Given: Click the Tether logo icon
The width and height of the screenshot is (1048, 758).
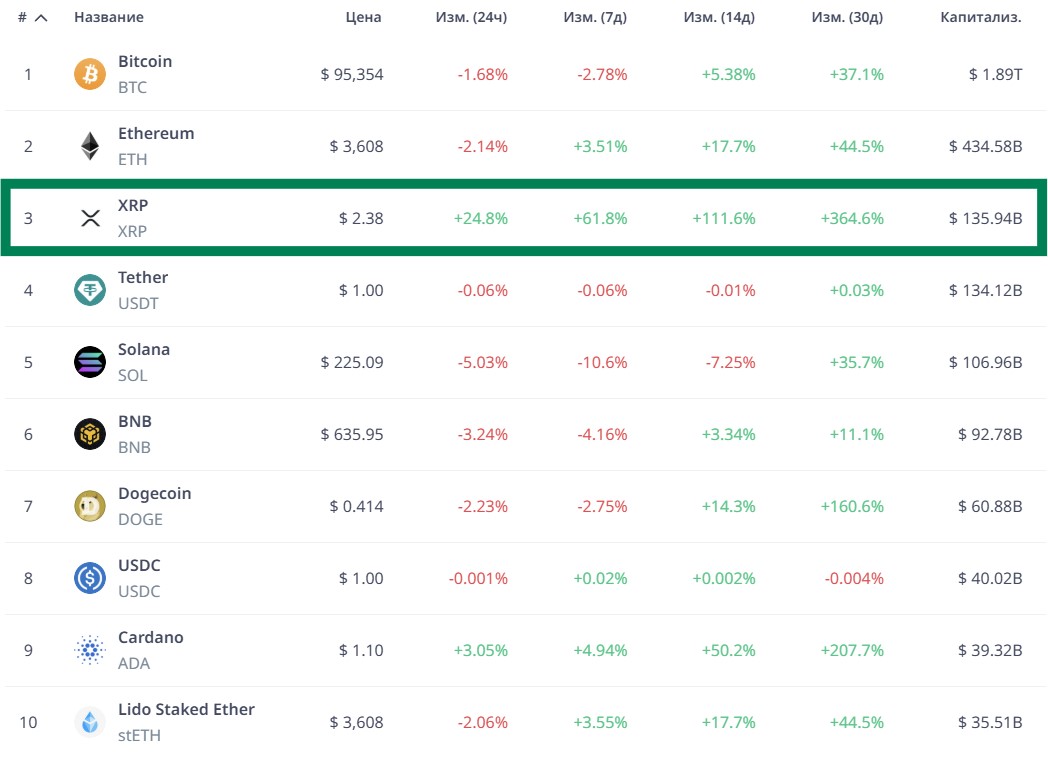Looking at the screenshot, I should pyautogui.click(x=90, y=290).
